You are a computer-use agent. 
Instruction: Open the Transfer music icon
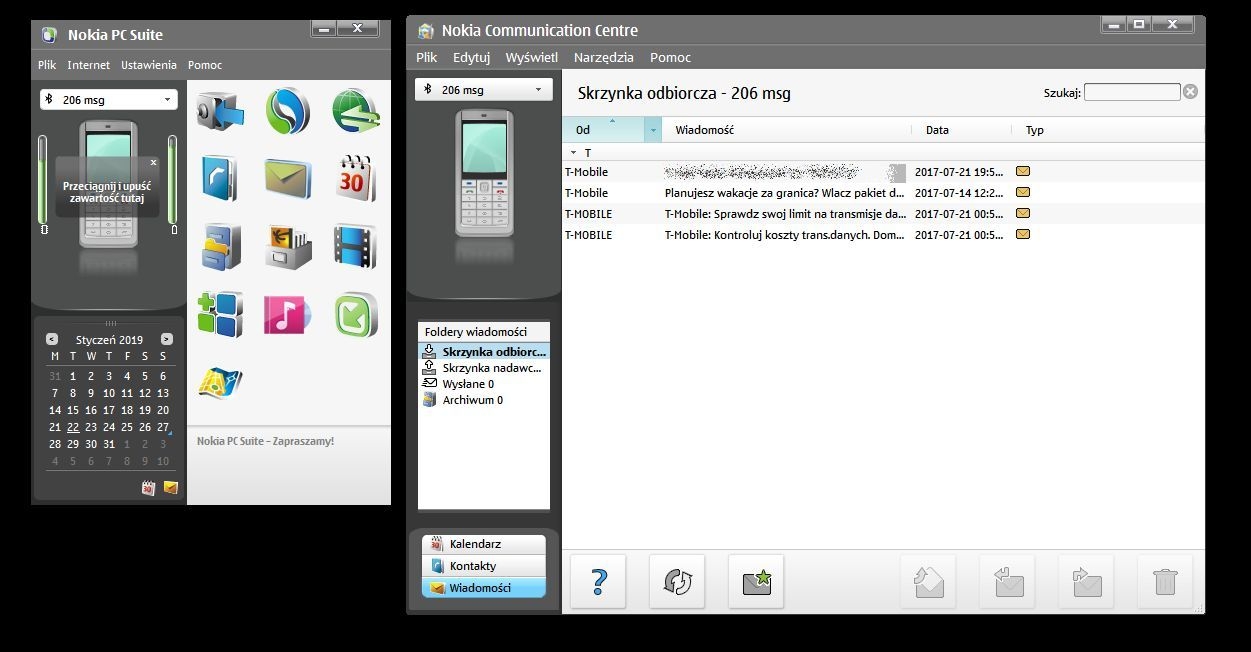287,315
